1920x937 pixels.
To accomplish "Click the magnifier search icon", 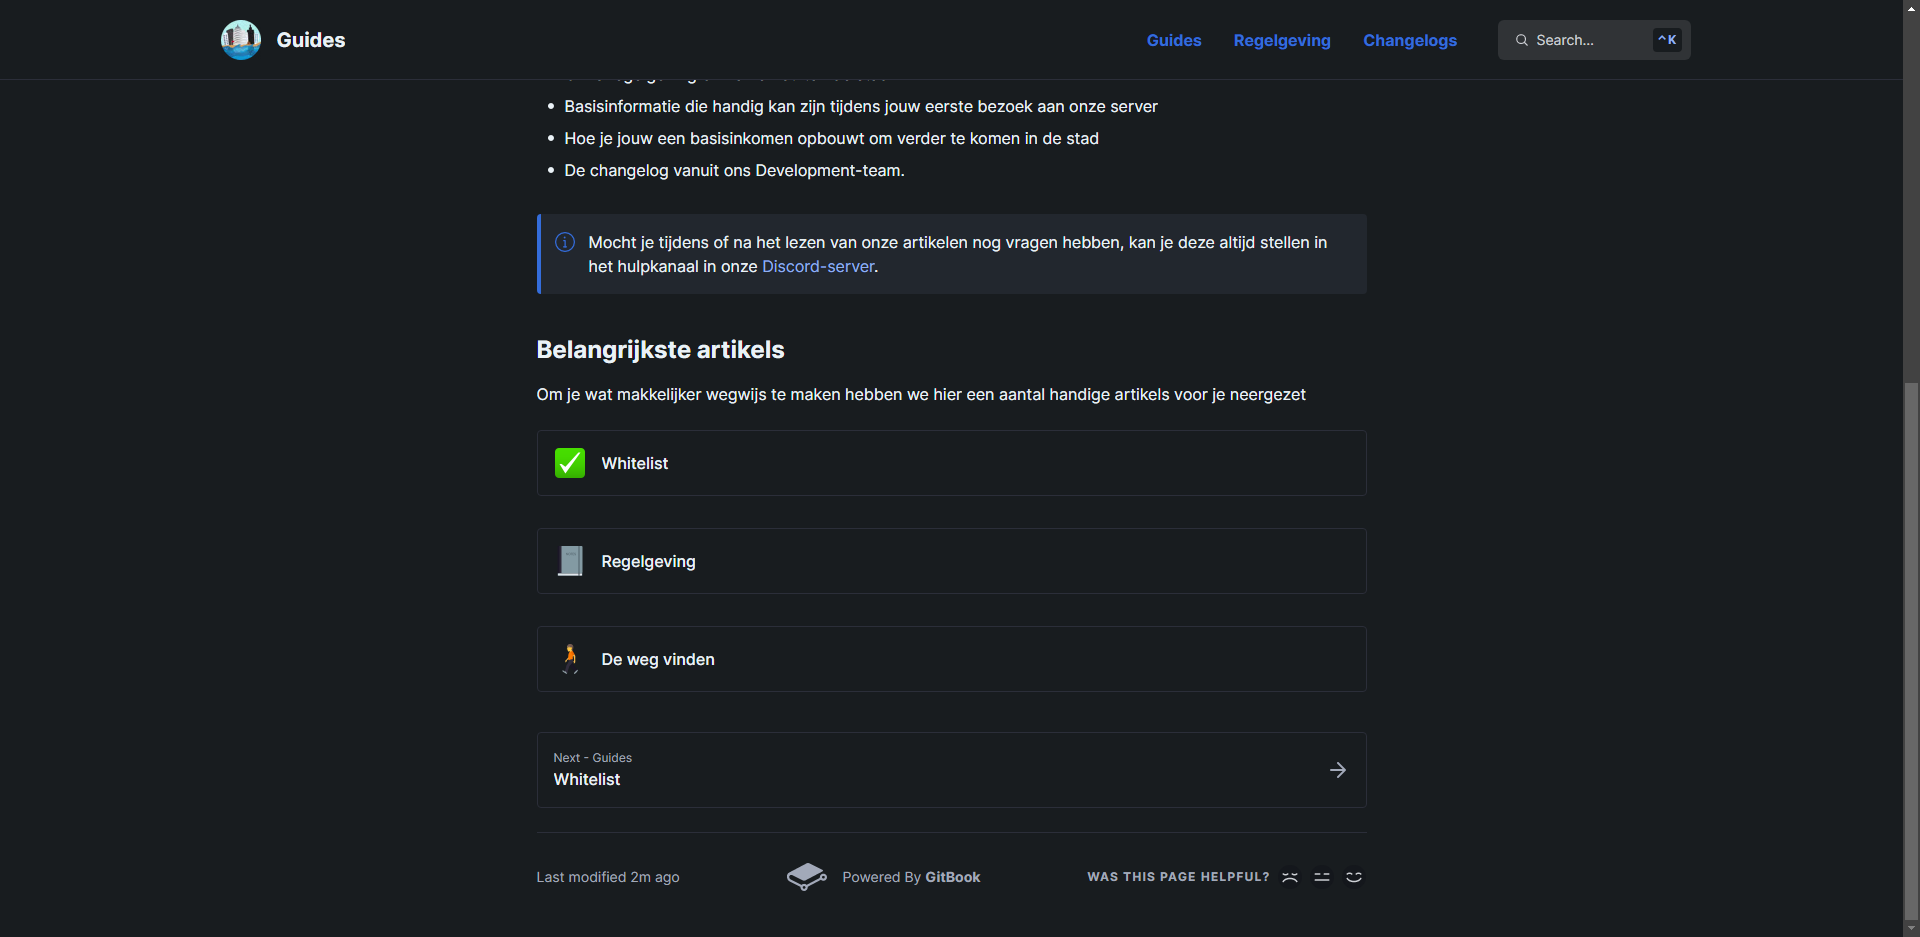I will pyautogui.click(x=1522, y=40).
